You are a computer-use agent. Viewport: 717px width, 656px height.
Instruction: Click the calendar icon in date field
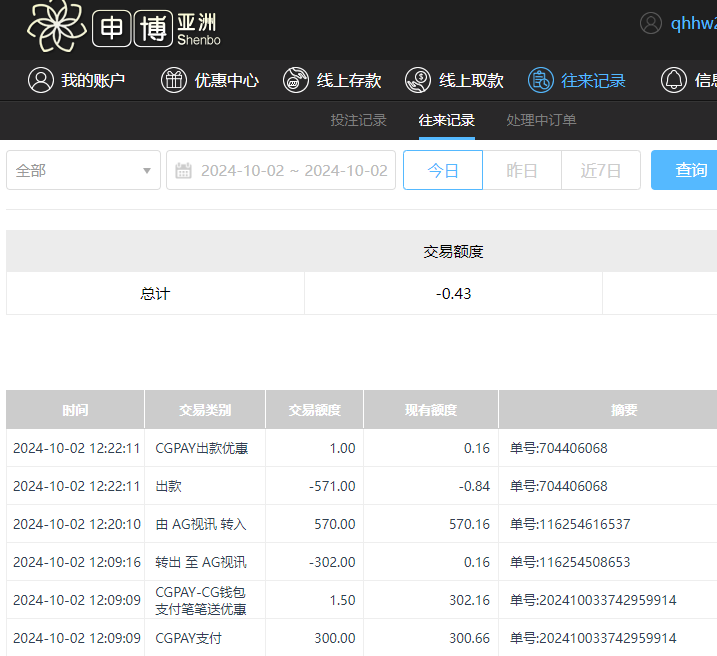(184, 171)
